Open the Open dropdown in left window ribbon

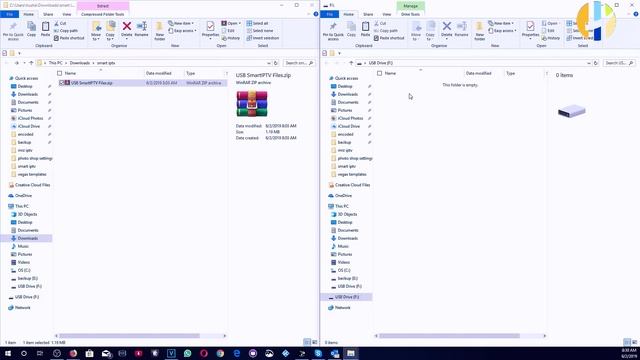231,23
